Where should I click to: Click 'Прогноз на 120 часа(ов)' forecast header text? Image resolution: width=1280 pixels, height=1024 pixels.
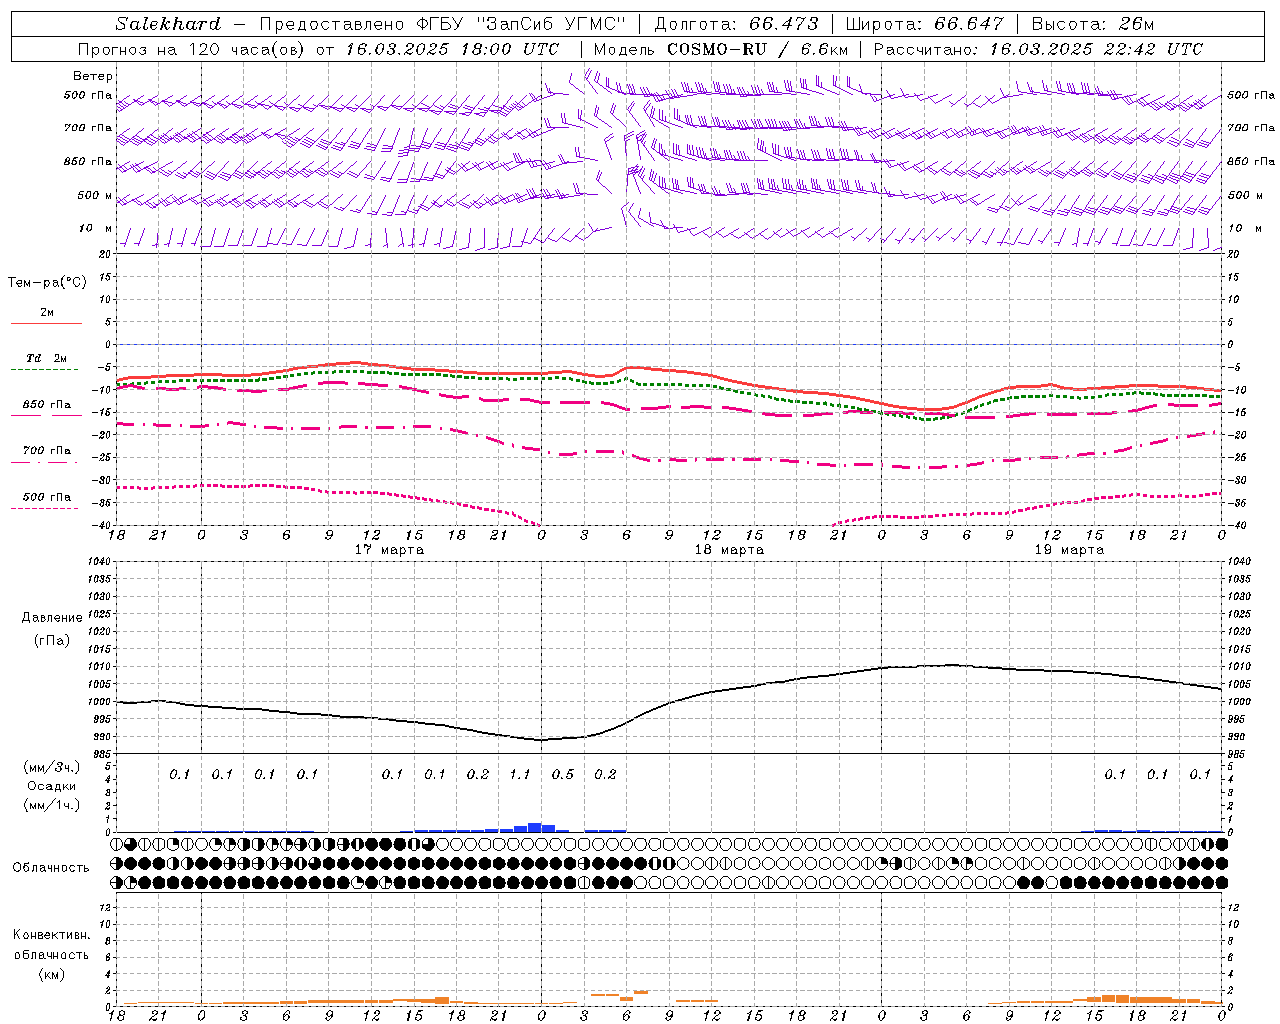point(192,49)
